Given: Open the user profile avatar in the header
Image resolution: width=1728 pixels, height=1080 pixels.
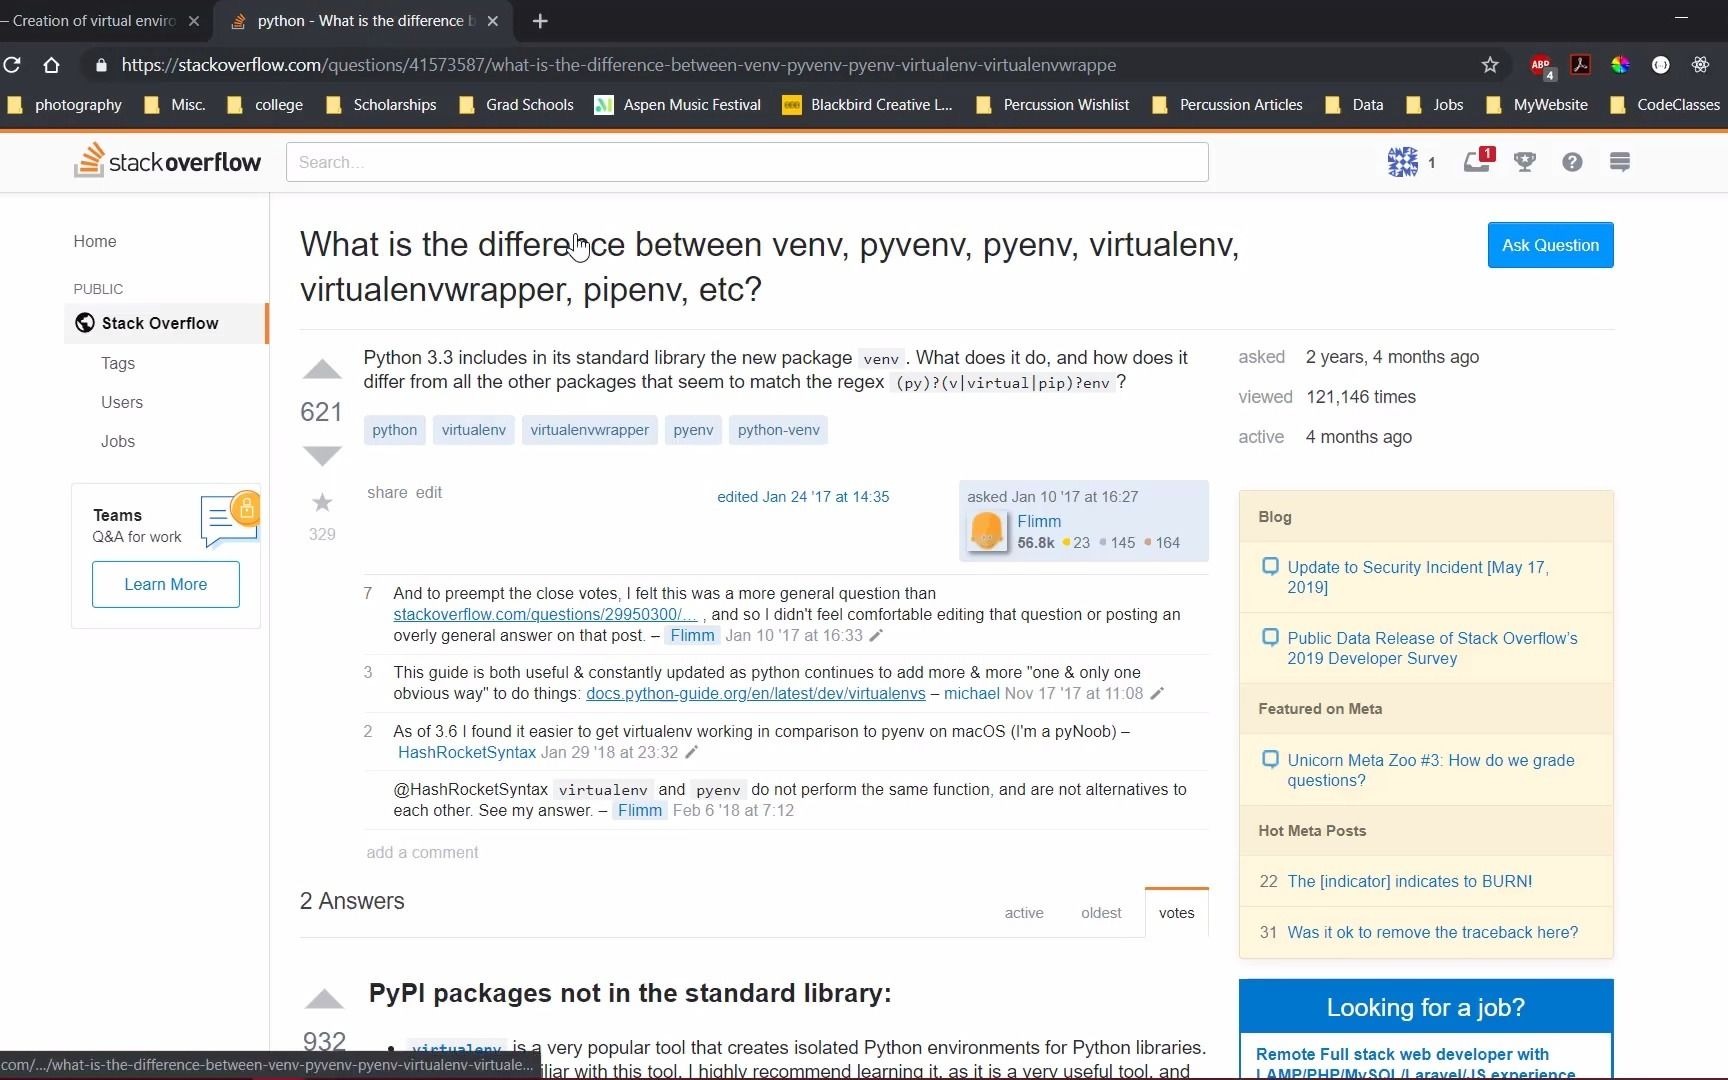Looking at the screenshot, I should pyautogui.click(x=1402, y=161).
